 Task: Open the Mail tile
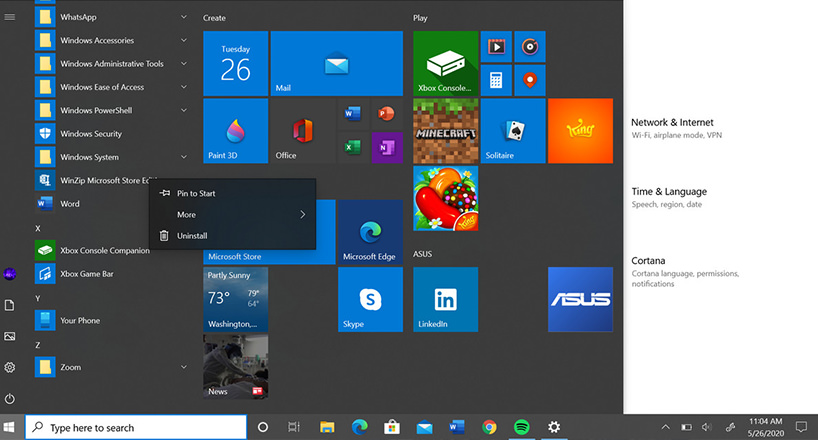point(336,64)
